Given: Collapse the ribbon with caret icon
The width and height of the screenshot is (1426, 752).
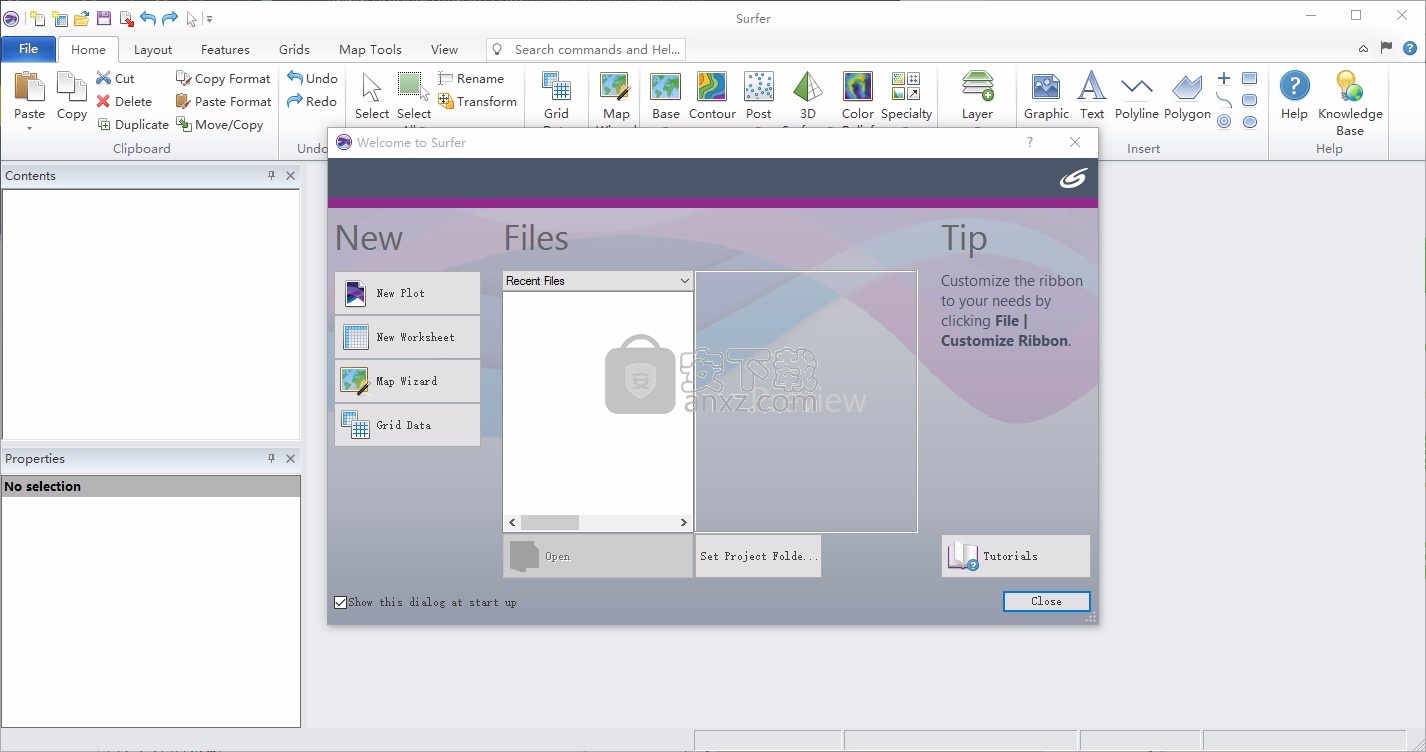Looking at the screenshot, I should pos(1363,48).
